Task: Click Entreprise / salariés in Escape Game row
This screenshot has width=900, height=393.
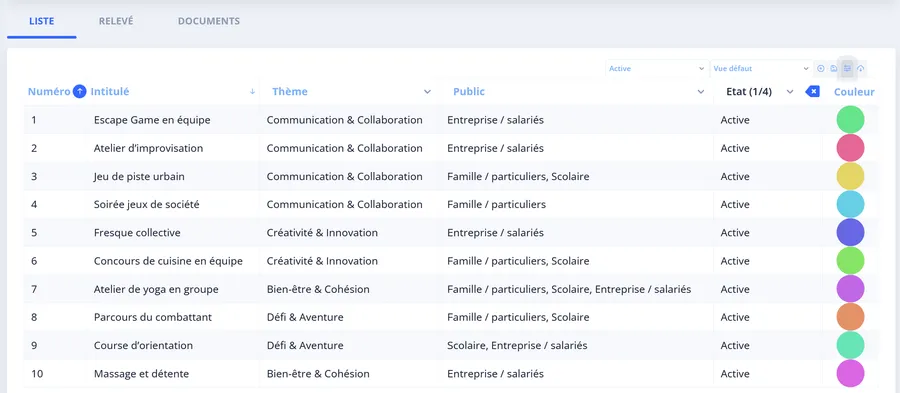Action: [x=495, y=120]
